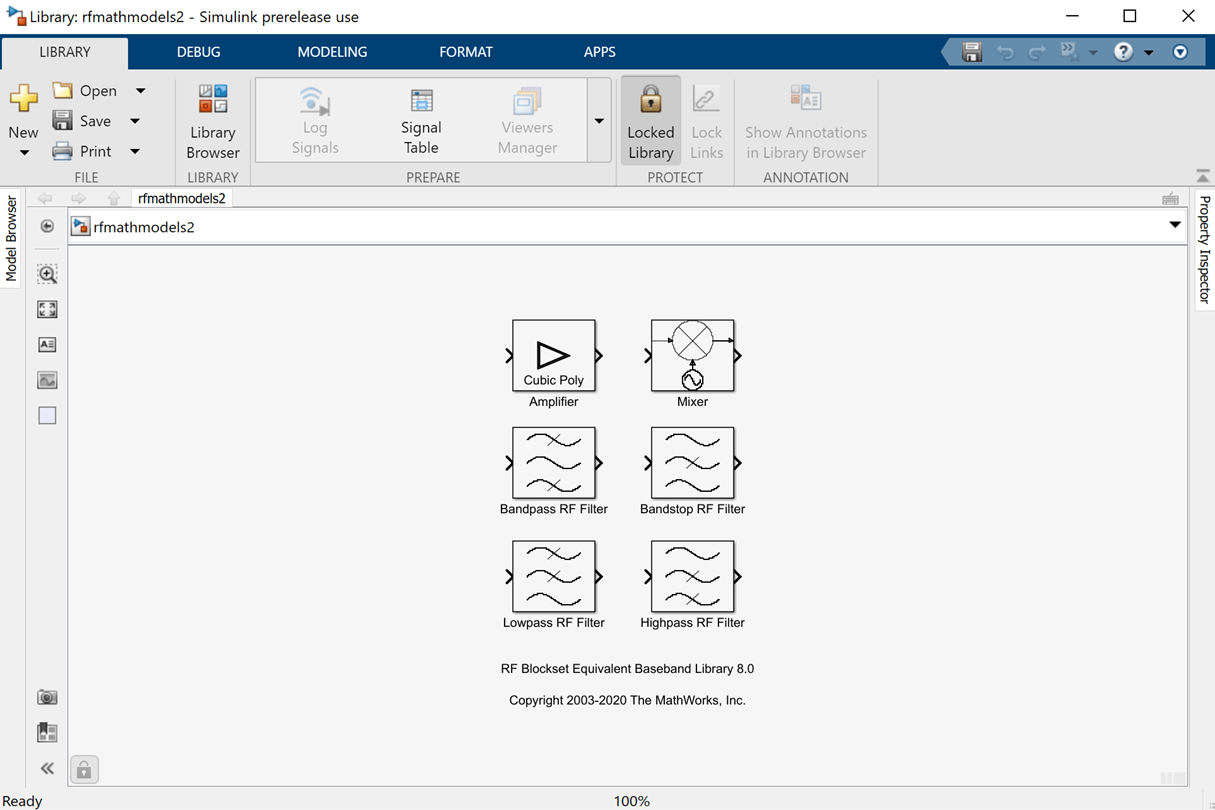
Task: Open the Print dropdown arrow
Action: click(x=135, y=151)
